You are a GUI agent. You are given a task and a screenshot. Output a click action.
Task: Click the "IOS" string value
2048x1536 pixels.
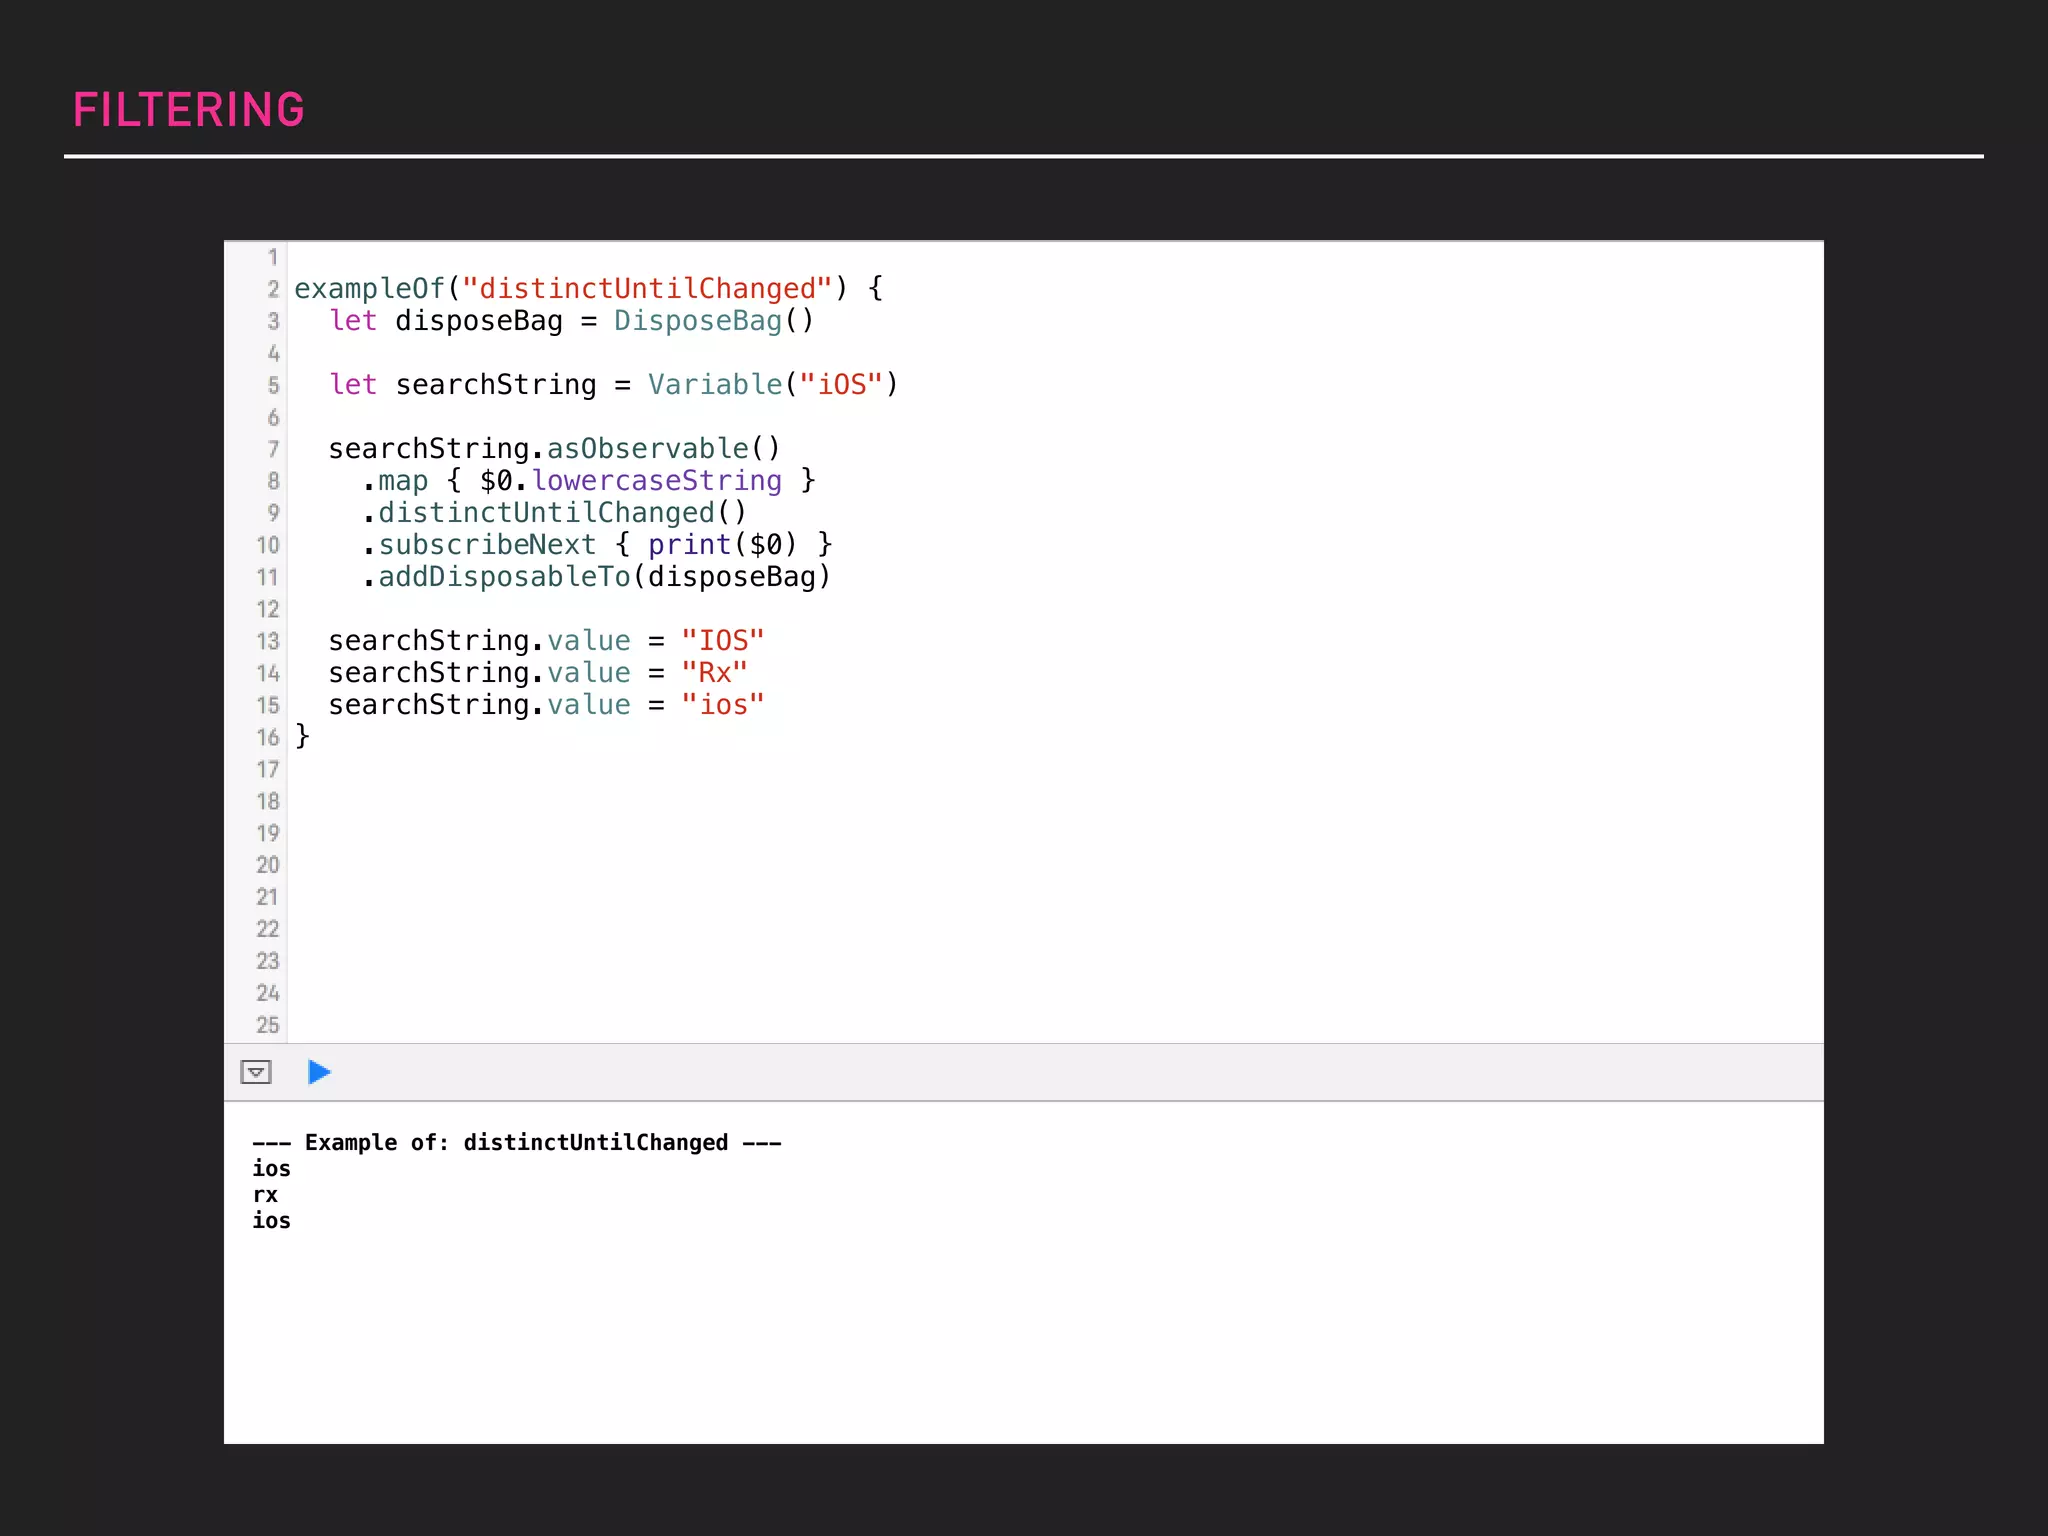coord(722,641)
